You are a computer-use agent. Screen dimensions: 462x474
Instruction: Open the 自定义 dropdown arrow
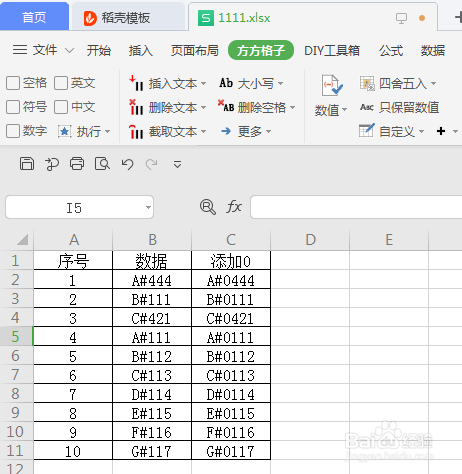coord(421,131)
